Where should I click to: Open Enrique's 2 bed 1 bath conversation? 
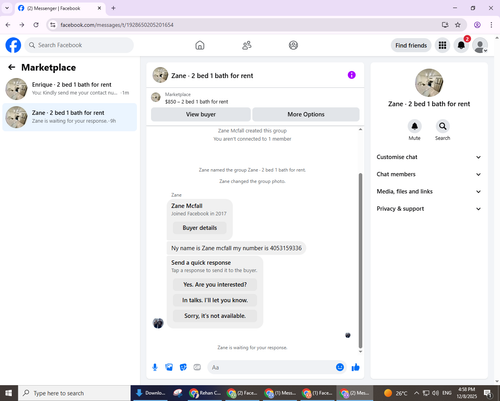pyautogui.click(x=70, y=89)
